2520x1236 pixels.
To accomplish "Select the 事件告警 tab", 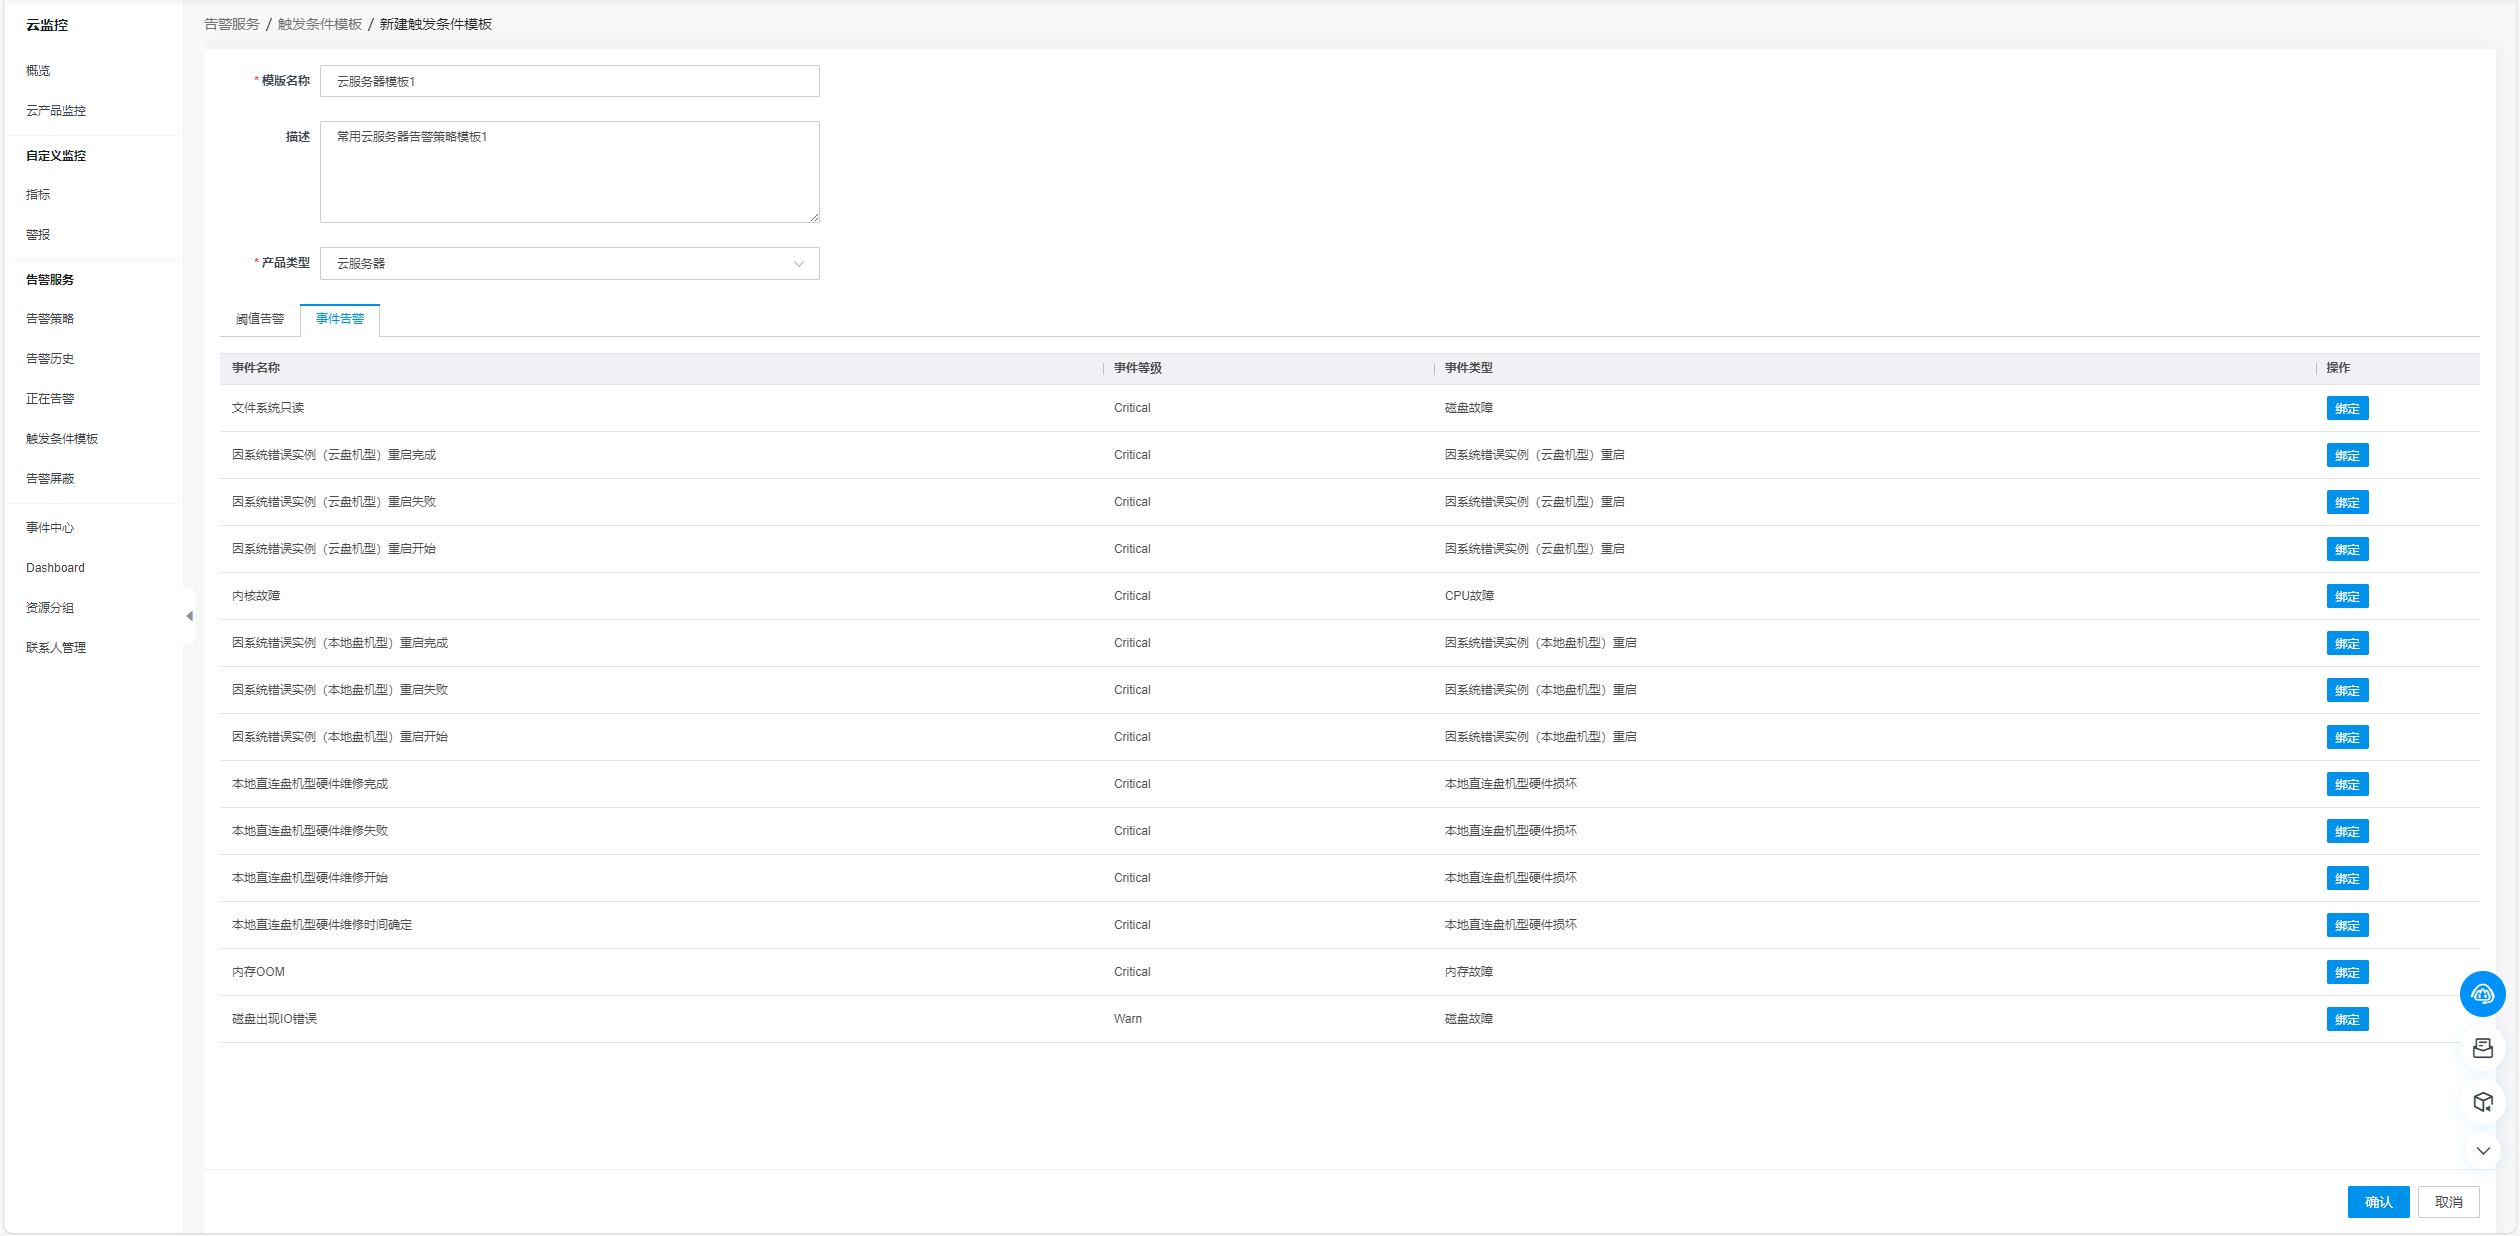I will 340,319.
